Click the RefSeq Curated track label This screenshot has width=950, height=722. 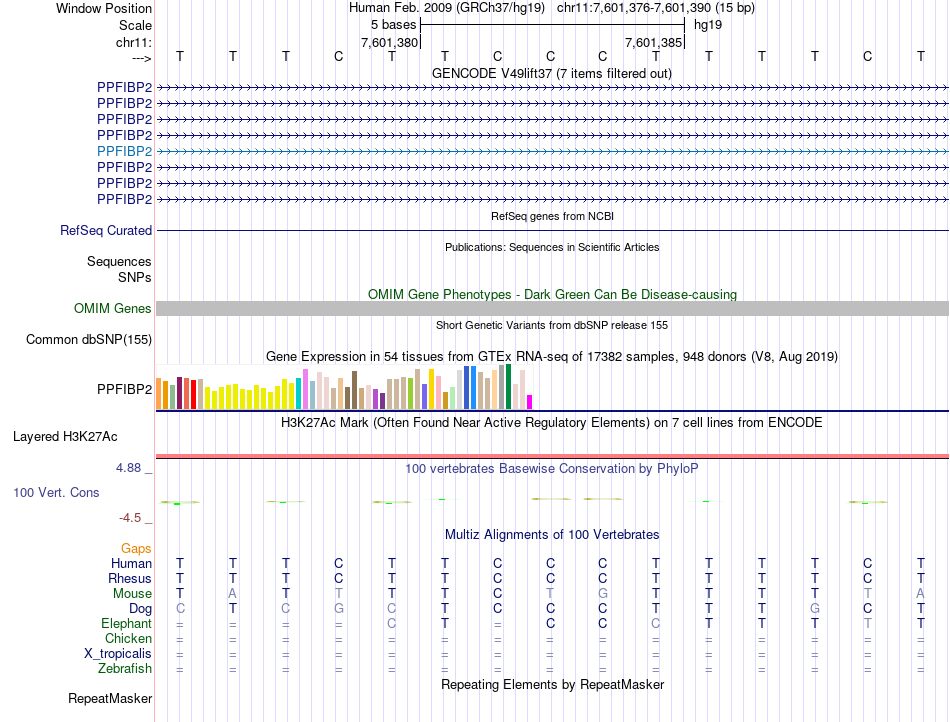[x=106, y=230]
